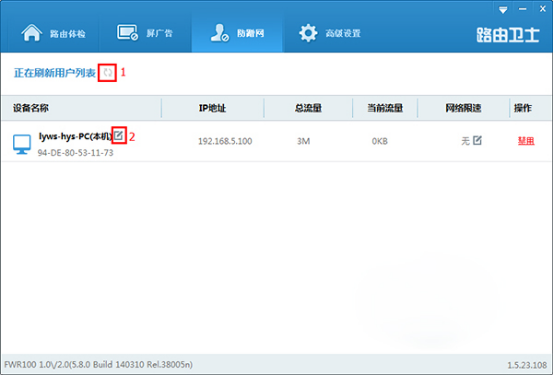554x376 pixels.
Task: Edit the lyws-hys-PC device name icon
Action: [x=119, y=135]
